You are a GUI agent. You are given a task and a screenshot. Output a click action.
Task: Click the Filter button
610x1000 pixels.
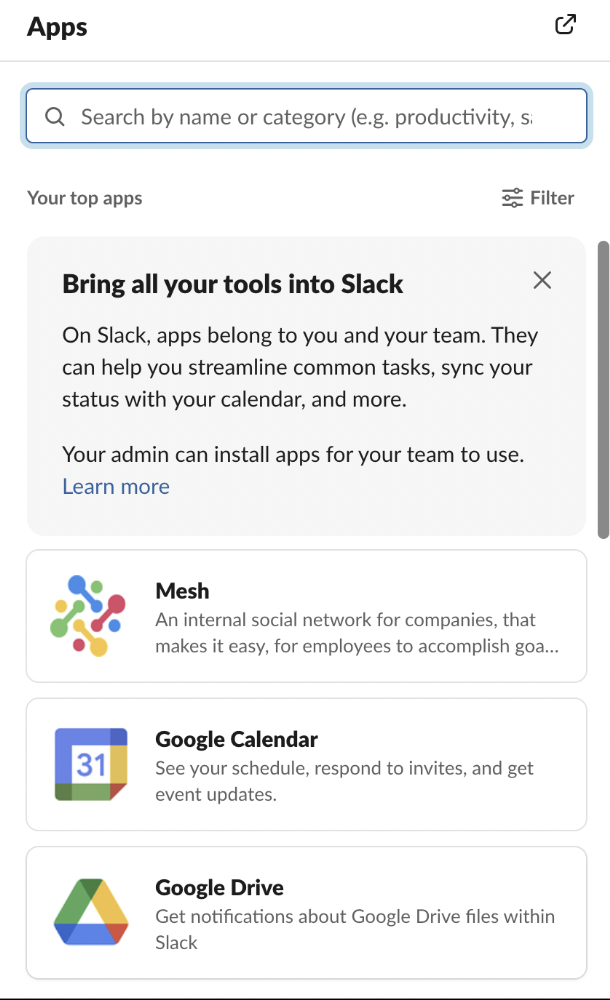[537, 197]
